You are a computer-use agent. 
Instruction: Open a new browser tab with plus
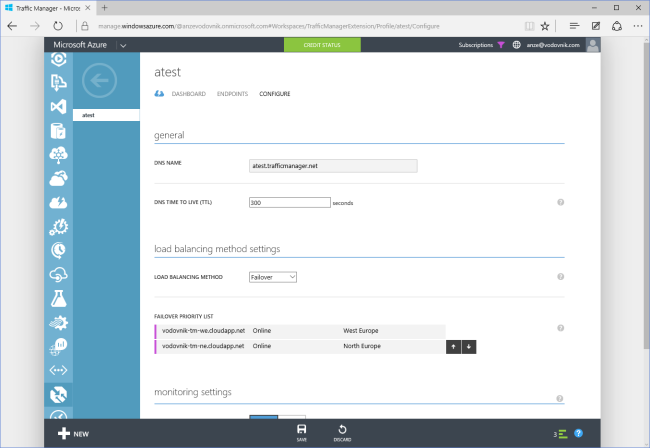[x=104, y=8]
